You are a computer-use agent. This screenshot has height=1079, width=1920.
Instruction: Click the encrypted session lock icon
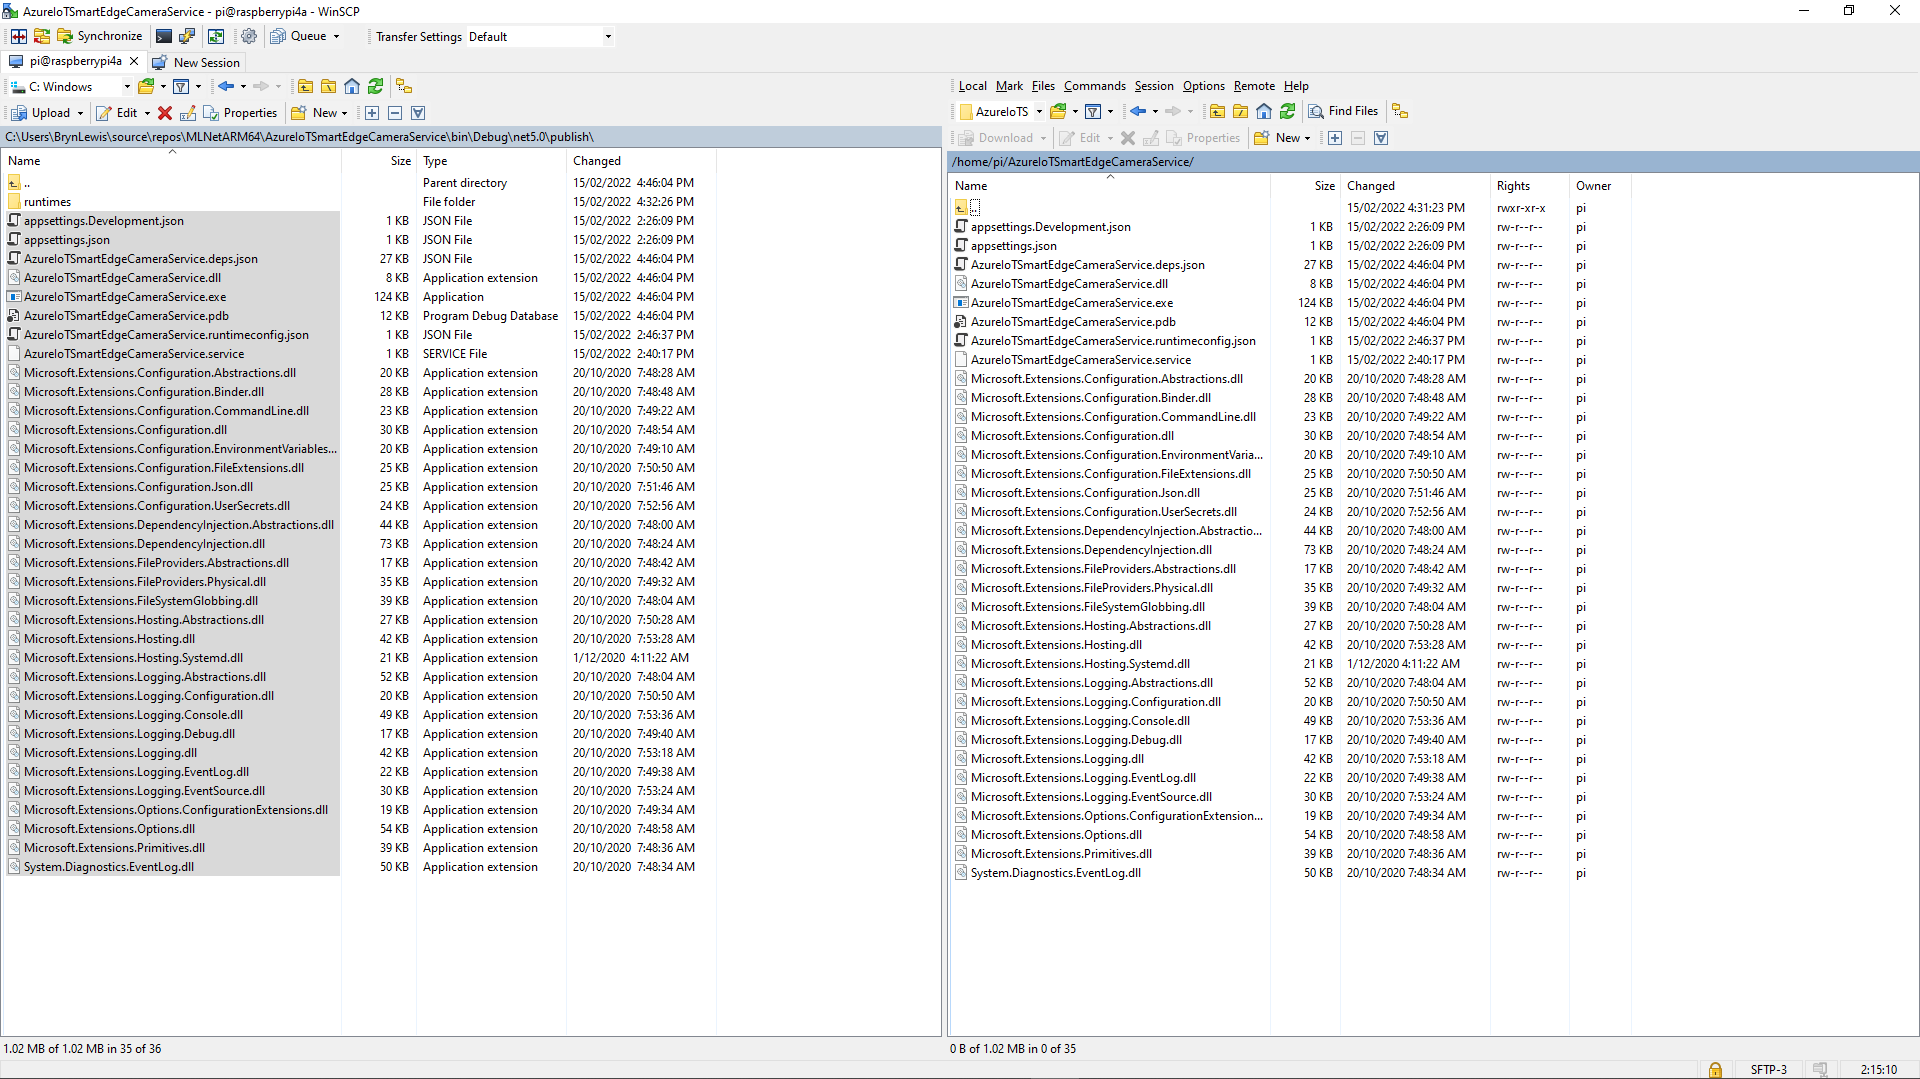1715,1069
